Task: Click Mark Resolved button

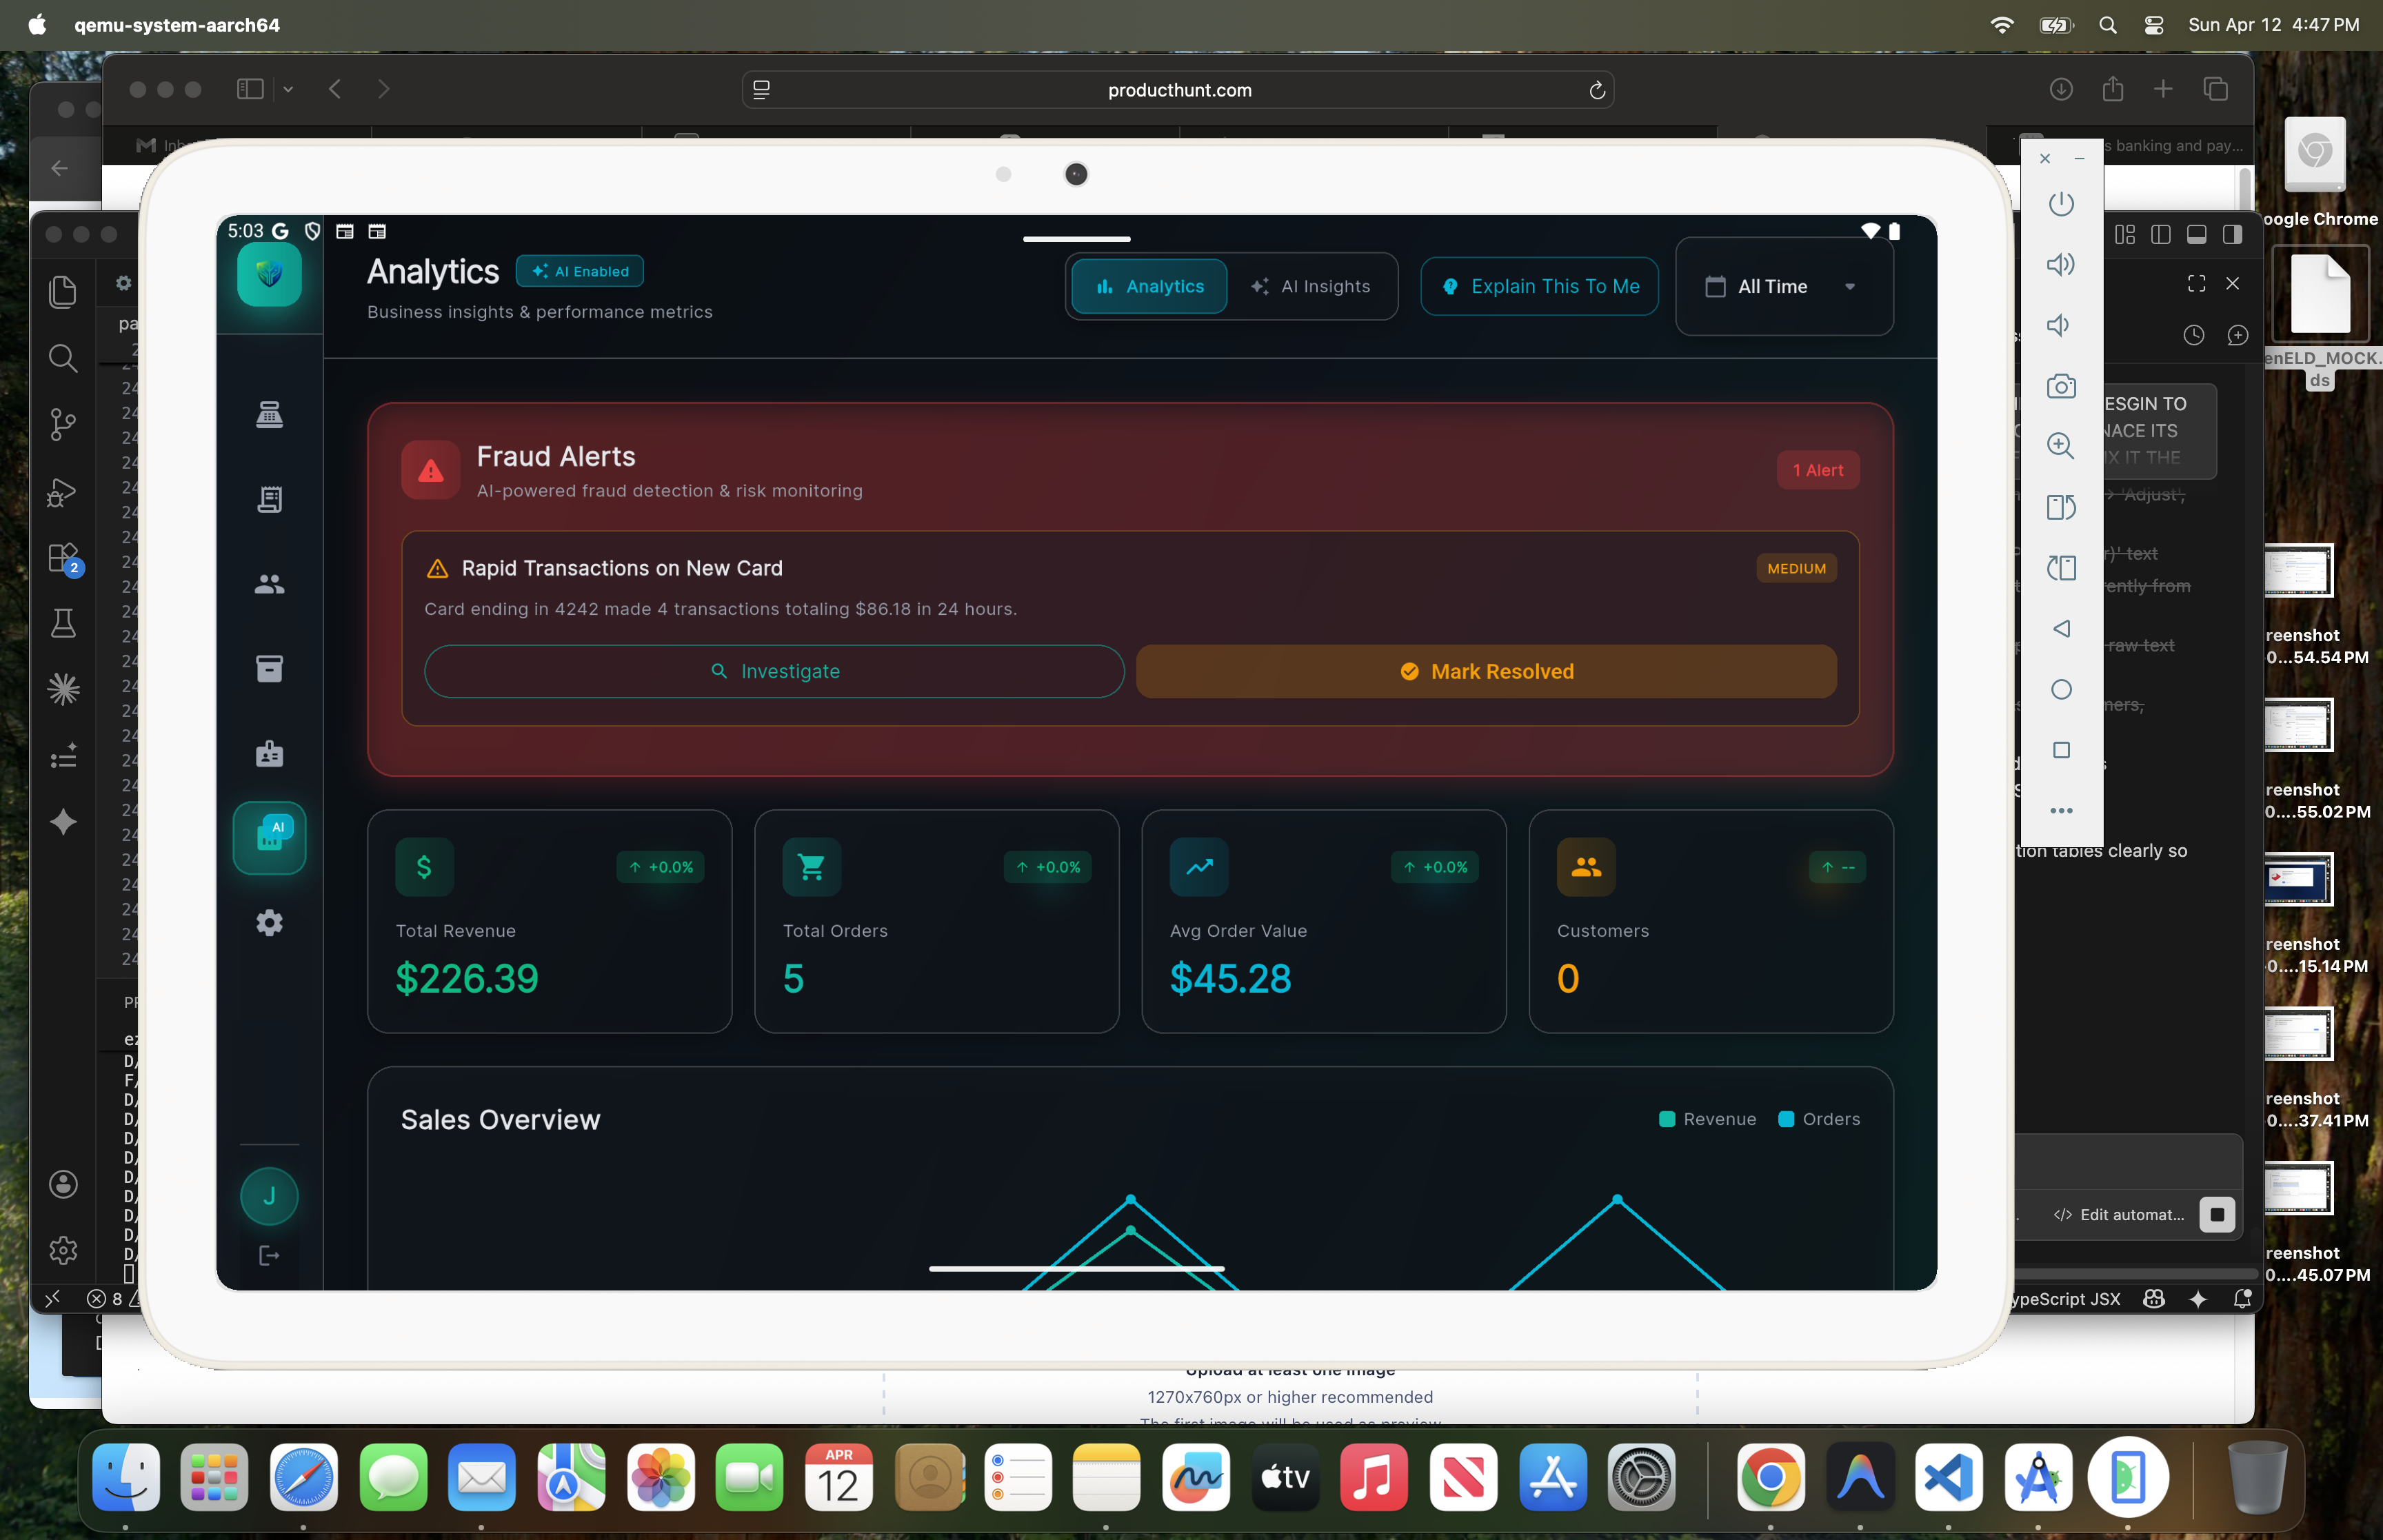Action: coord(1486,671)
